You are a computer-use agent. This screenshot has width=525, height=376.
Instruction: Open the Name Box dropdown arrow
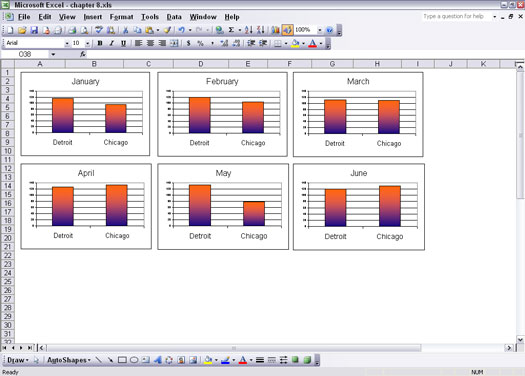pyautogui.click(x=53, y=54)
